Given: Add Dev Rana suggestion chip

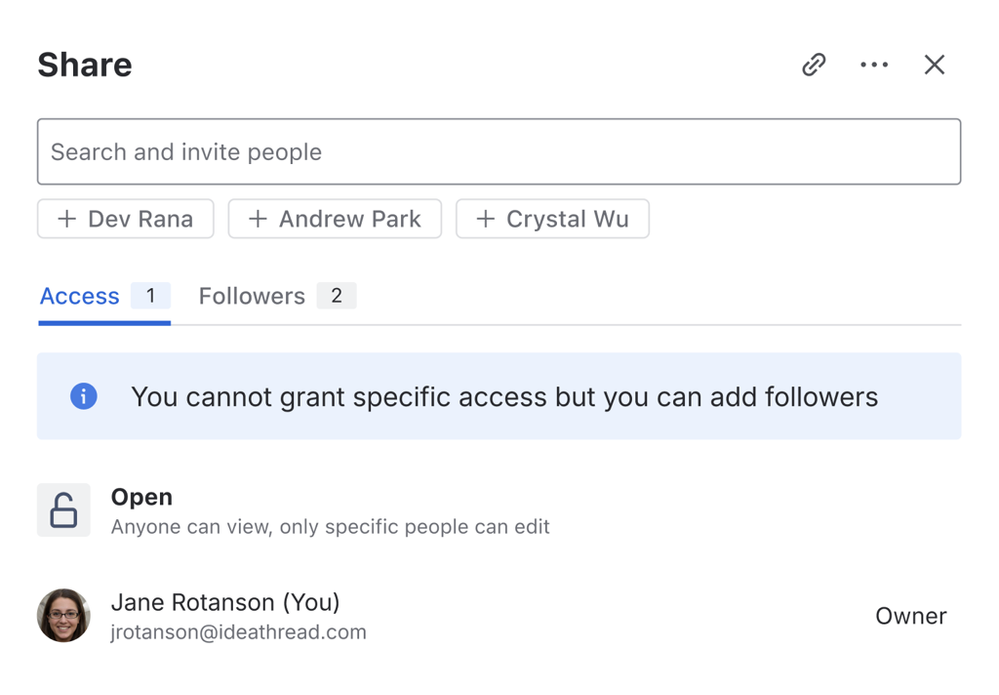Looking at the screenshot, I should tap(126, 219).
